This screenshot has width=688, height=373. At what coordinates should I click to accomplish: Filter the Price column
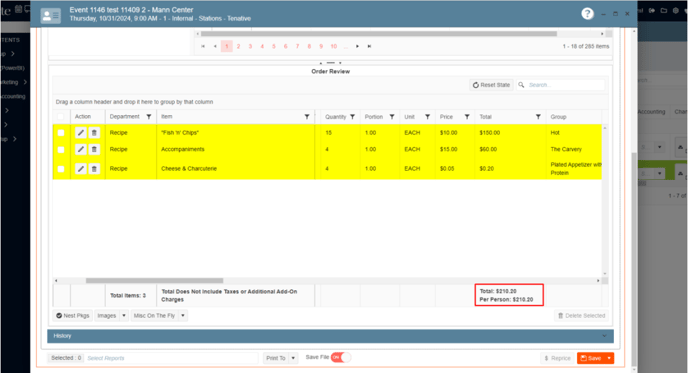pyautogui.click(x=467, y=117)
